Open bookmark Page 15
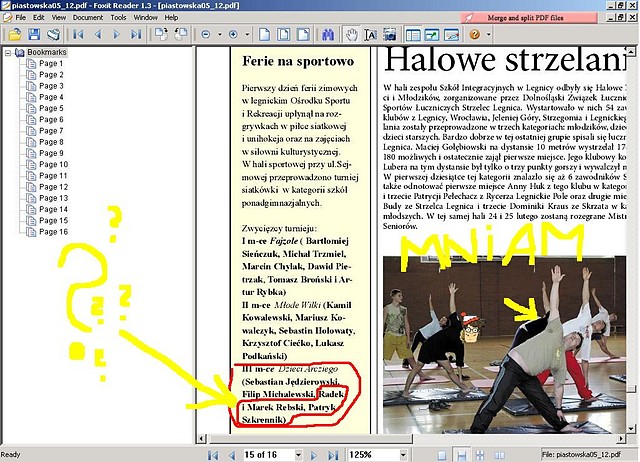 tap(53, 220)
